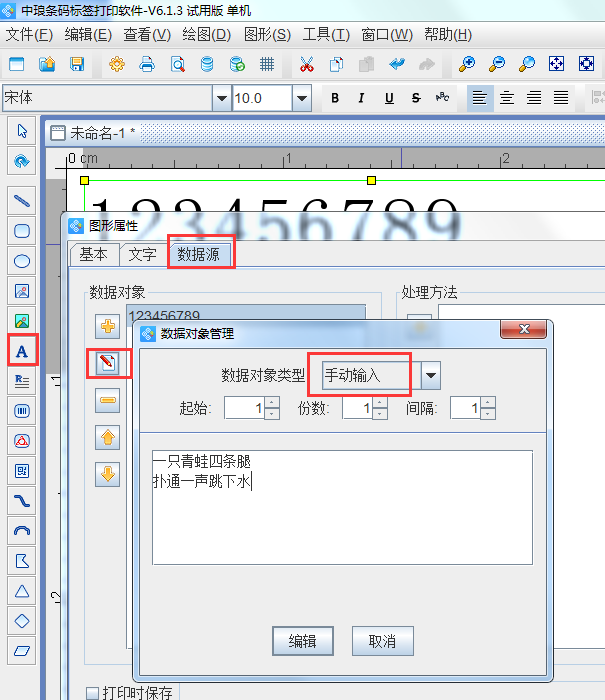Click the Print icon
This screenshot has height=700, width=605.
(x=147, y=64)
